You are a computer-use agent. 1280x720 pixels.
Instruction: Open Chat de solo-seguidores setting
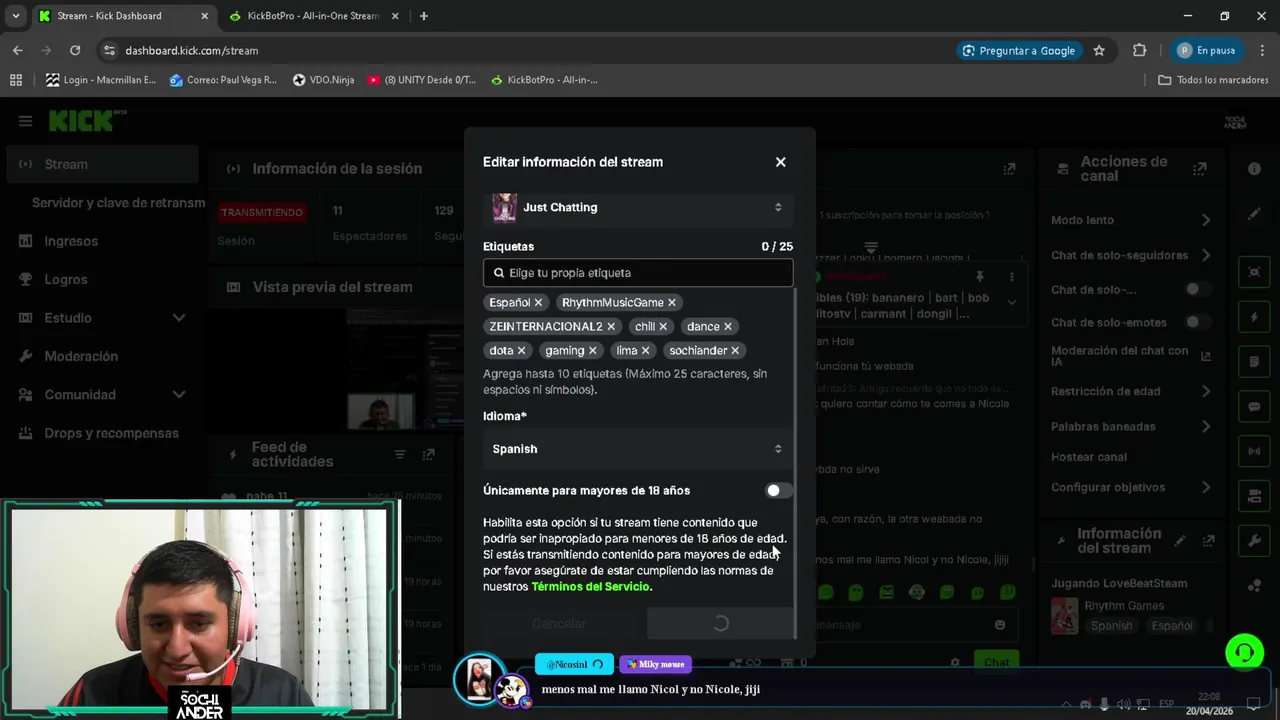pos(1131,255)
